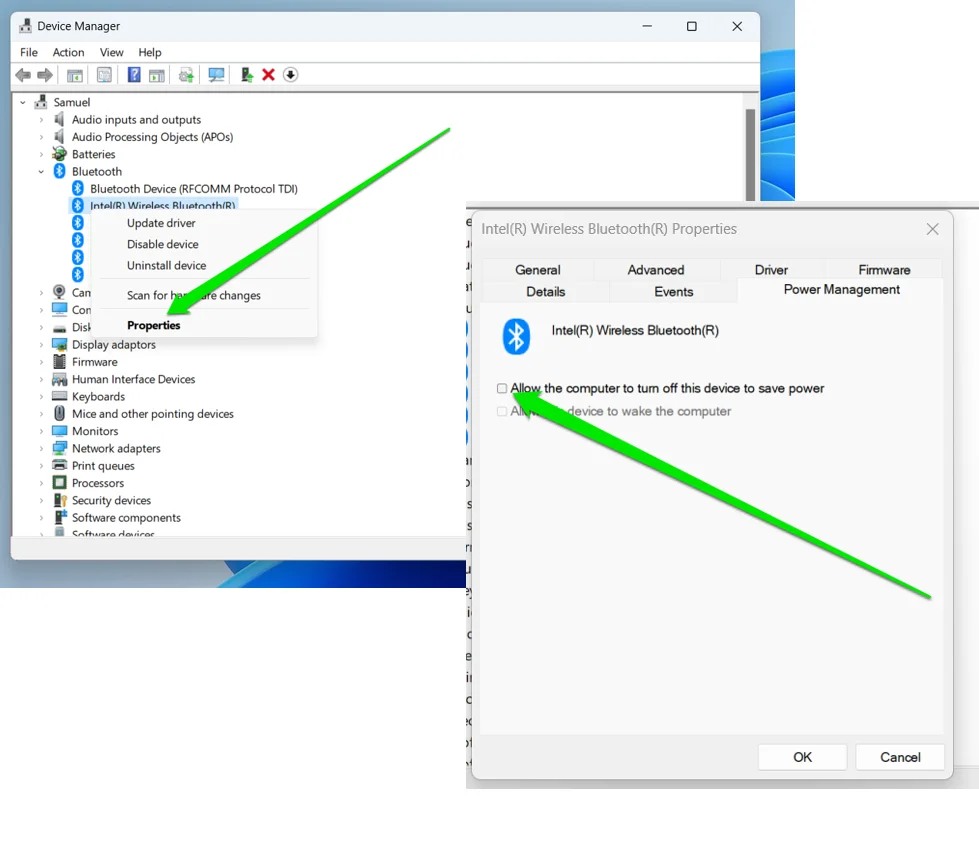The width and height of the screenshot is (979, 848).
Task: Click Show/Hide Action Pane toolbar icon
Action: [x=157, y=76]
